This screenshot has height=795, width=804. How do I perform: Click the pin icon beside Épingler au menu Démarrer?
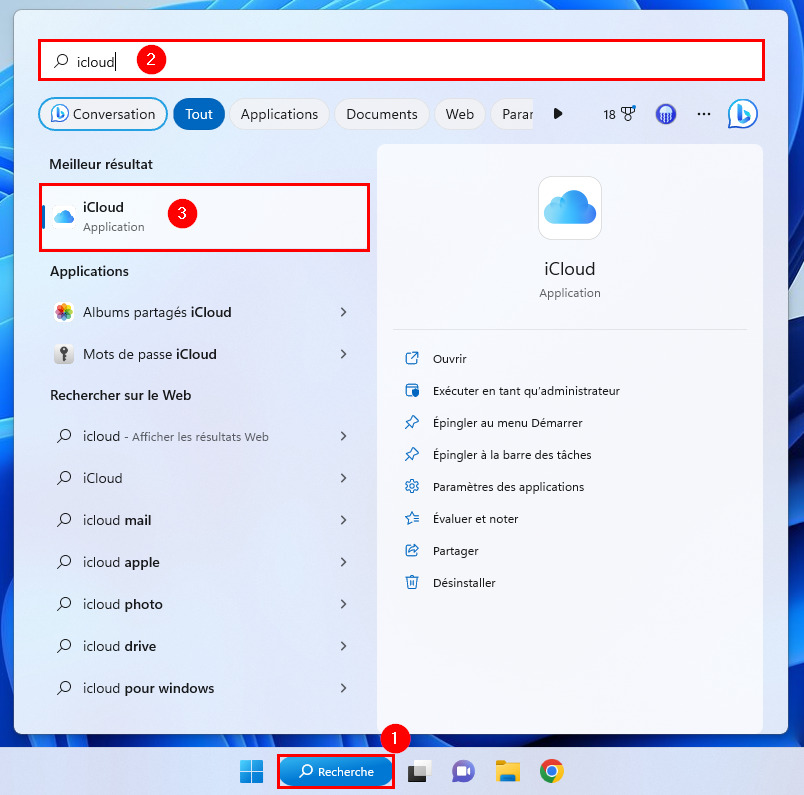(x=412, y=422)
